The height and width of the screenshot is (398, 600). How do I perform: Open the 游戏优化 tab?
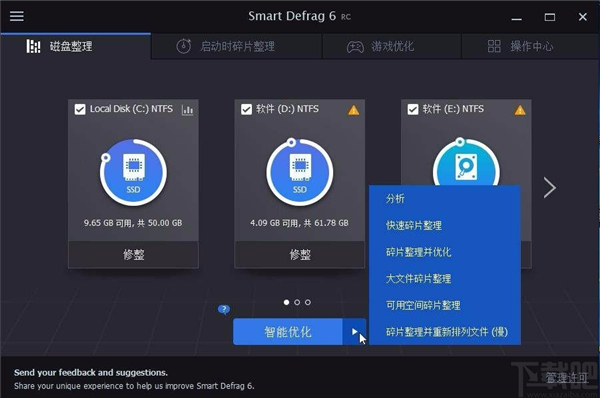(392, 46)
